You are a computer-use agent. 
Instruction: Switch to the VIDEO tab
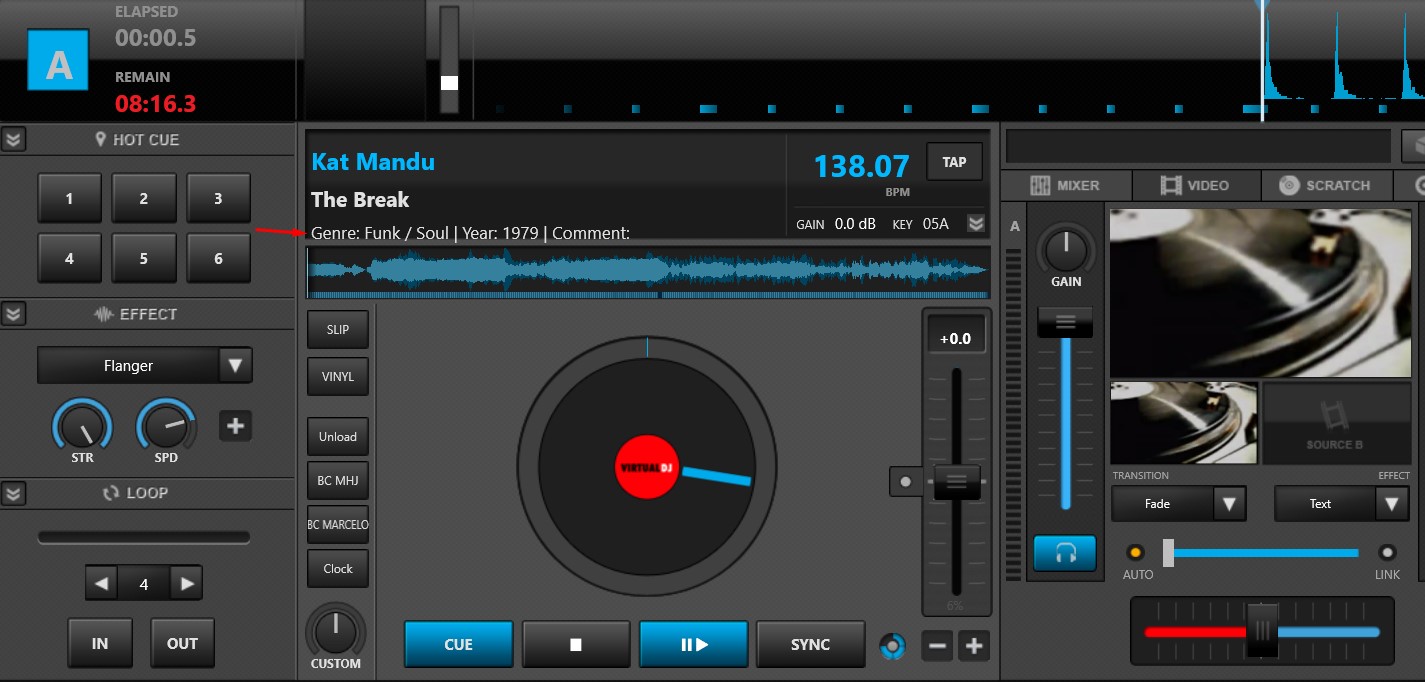tap(1195, 185)
